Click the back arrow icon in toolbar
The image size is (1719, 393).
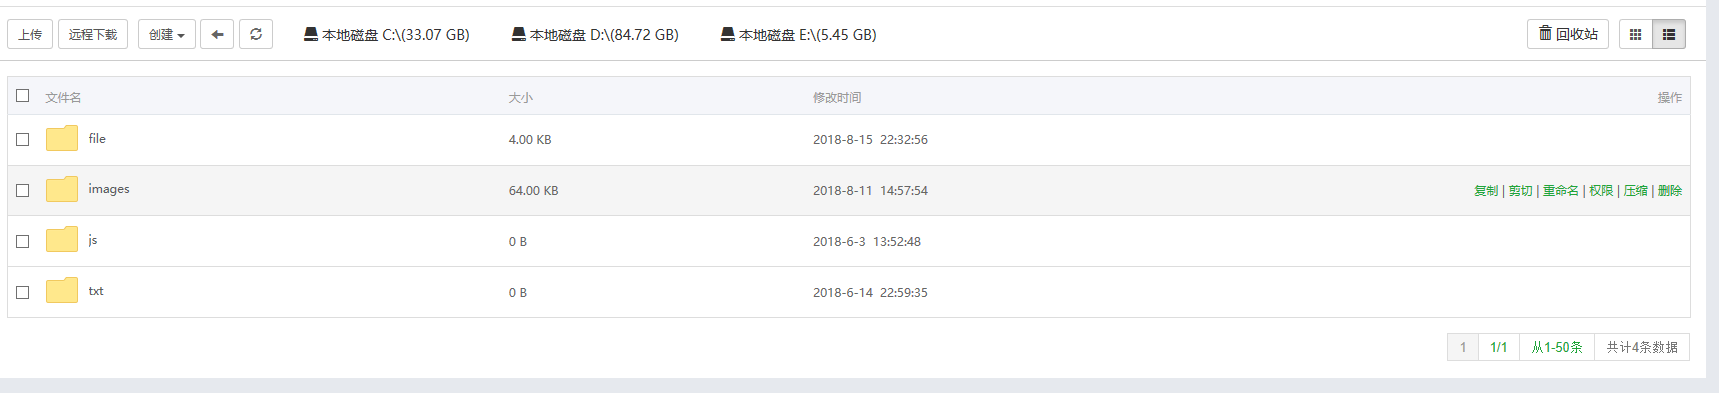point(217,34)
